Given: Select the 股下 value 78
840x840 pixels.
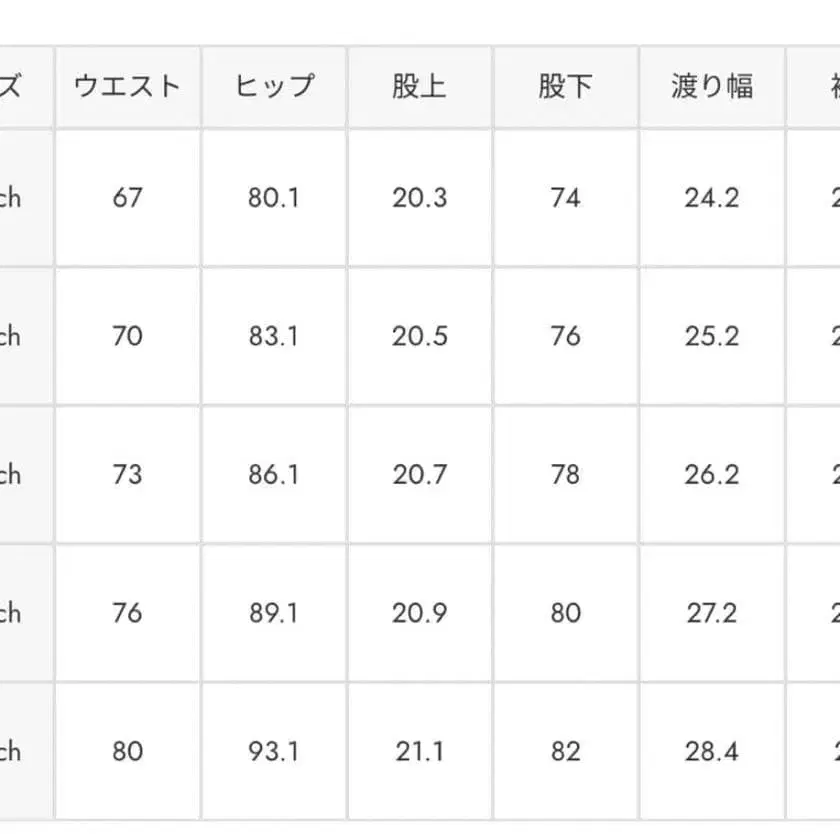Looking at the screenshot, I should click(565, 474).
